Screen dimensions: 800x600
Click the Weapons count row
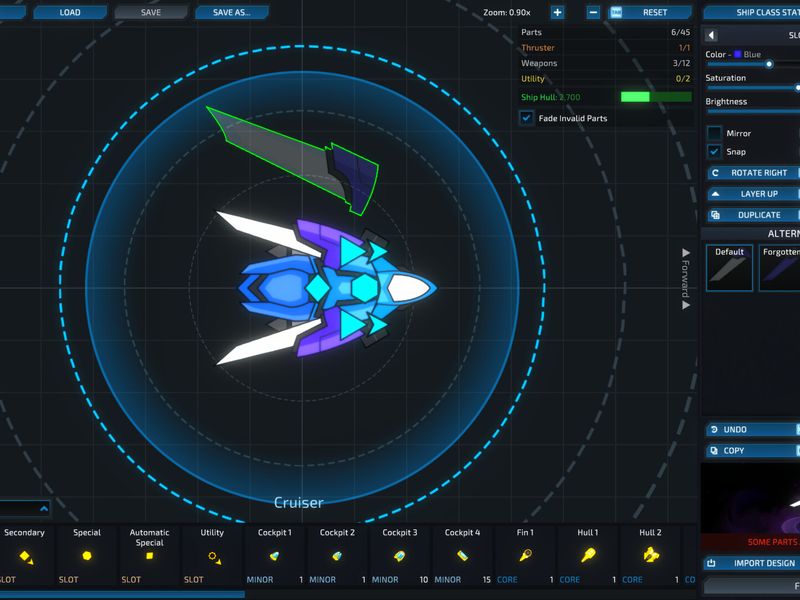(606, 63)
